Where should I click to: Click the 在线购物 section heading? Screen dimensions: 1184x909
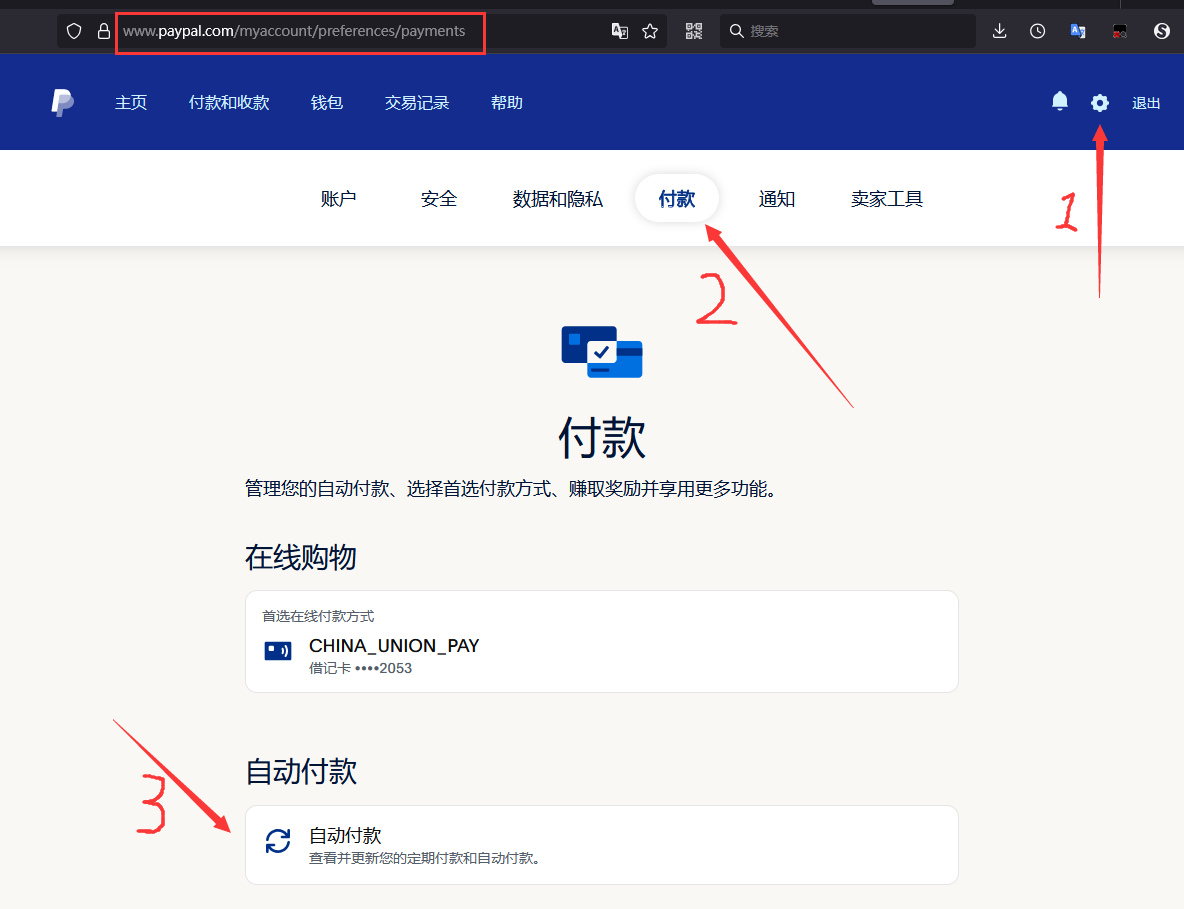click(x=301, y=557)
